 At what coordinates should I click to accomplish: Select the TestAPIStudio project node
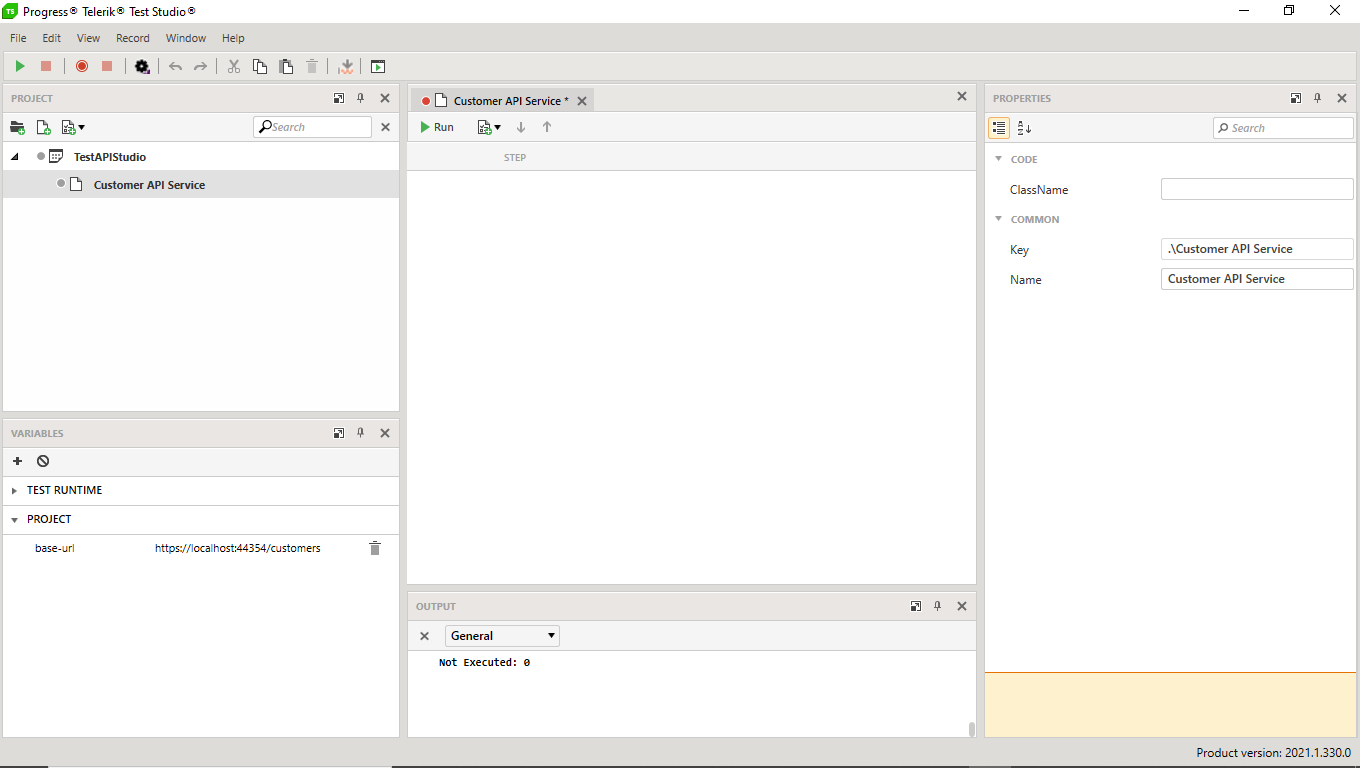[110, 157]
